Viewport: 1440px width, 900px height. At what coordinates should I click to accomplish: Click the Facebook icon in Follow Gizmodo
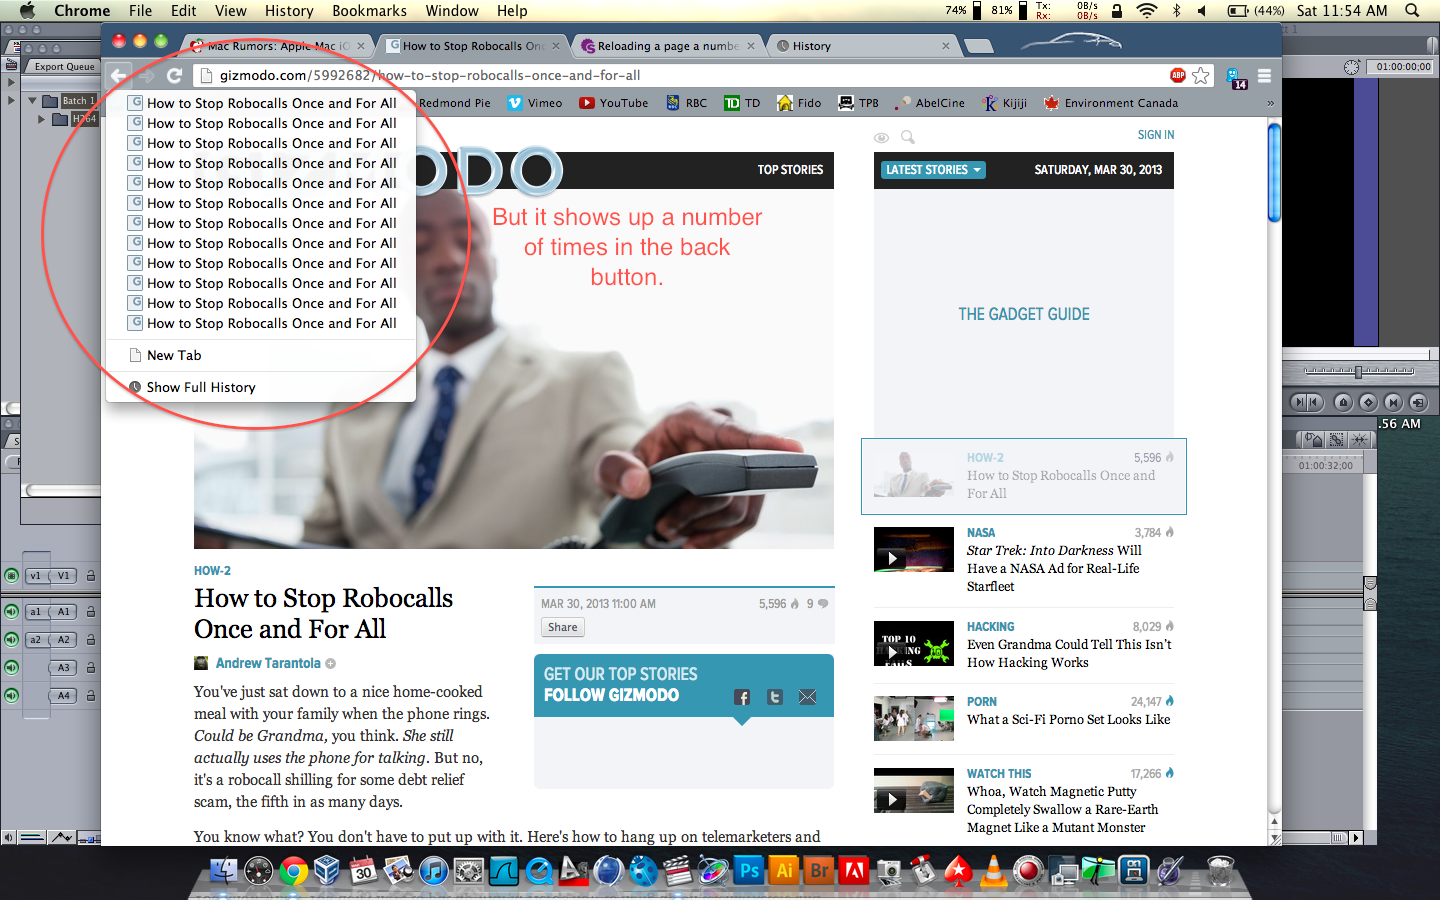(x=742, y=697)
